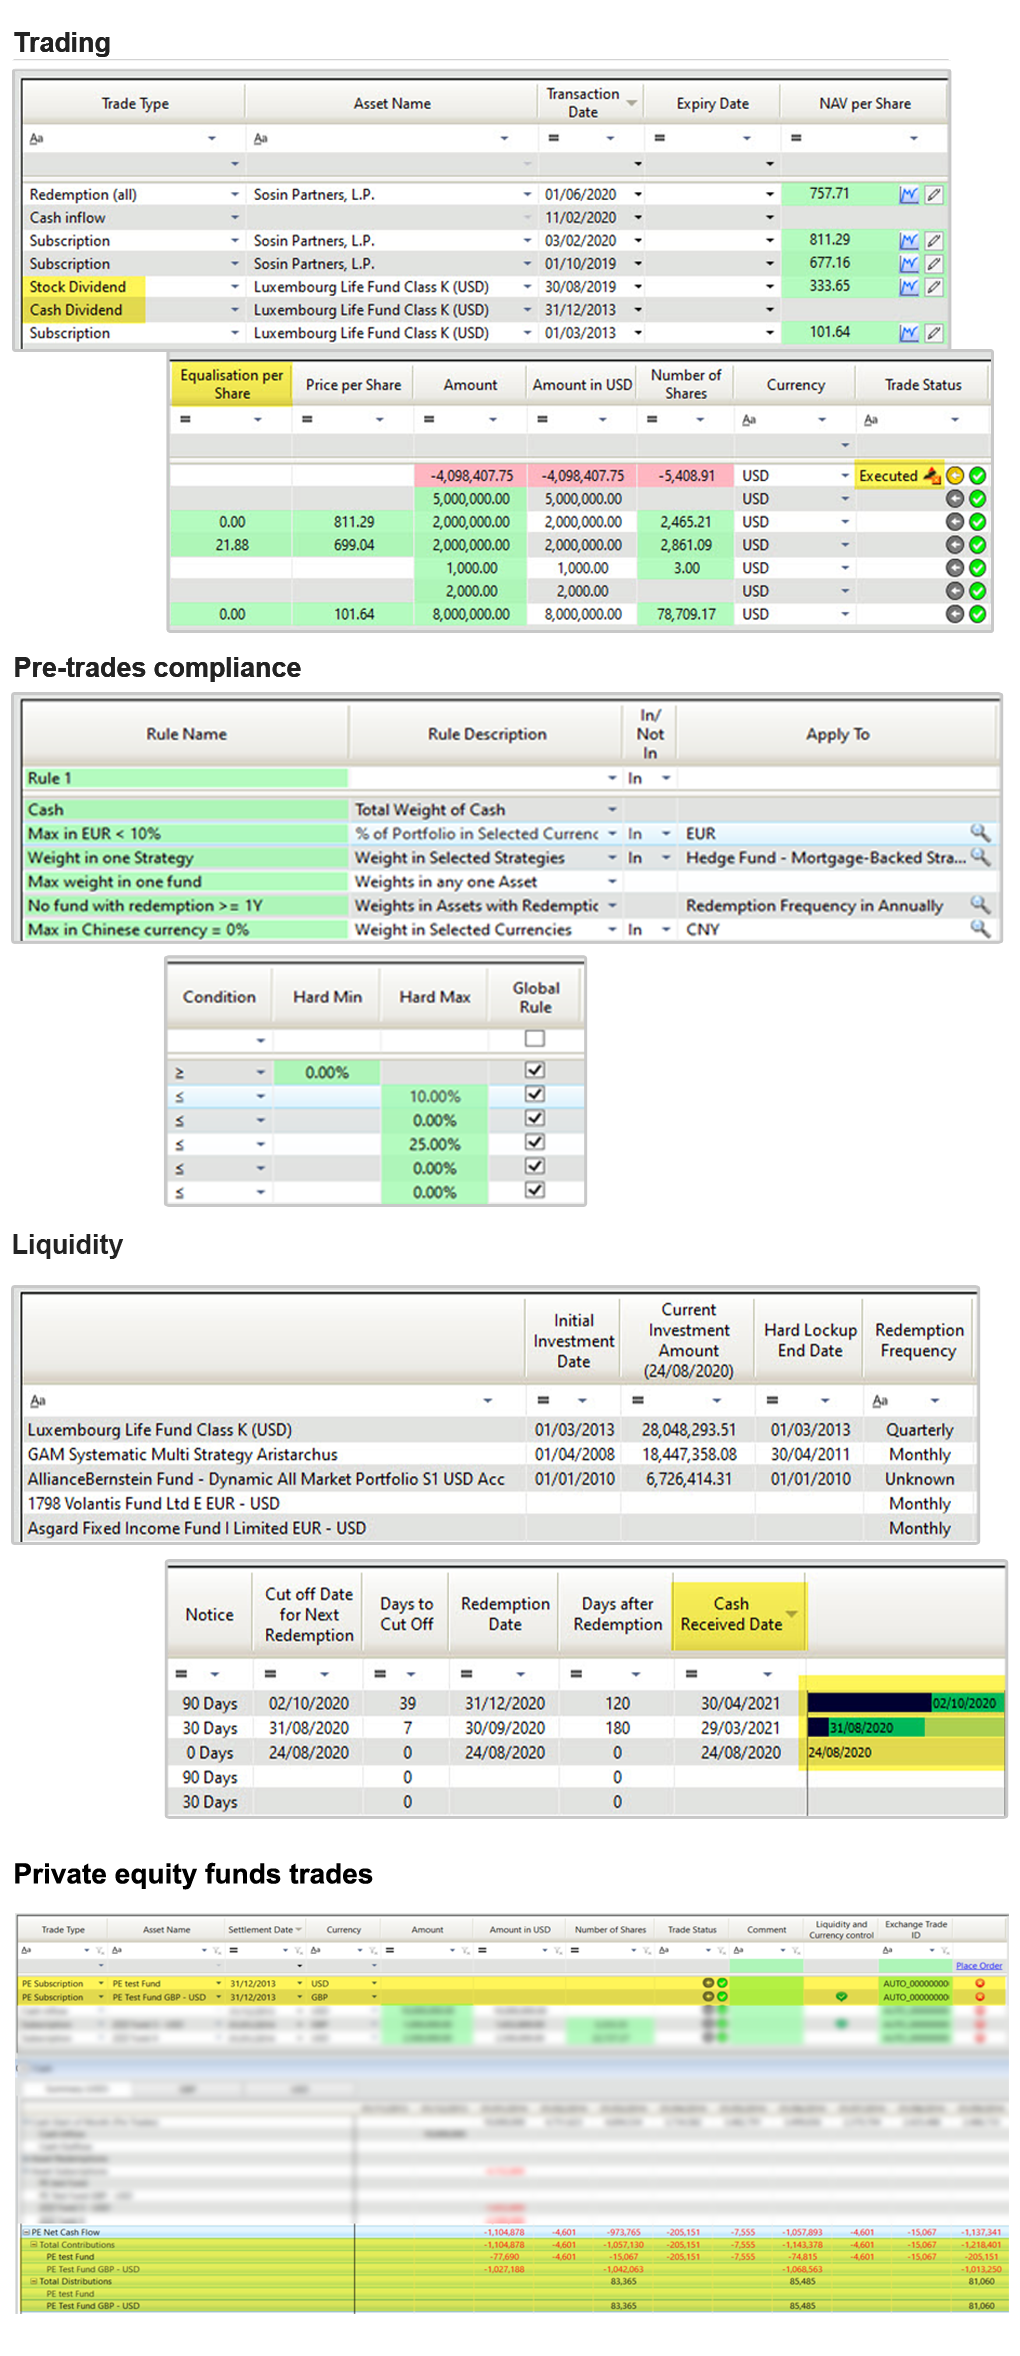Click Executed trade status cell
This screenshot has height=2356, width=1020.
point(899,476)
